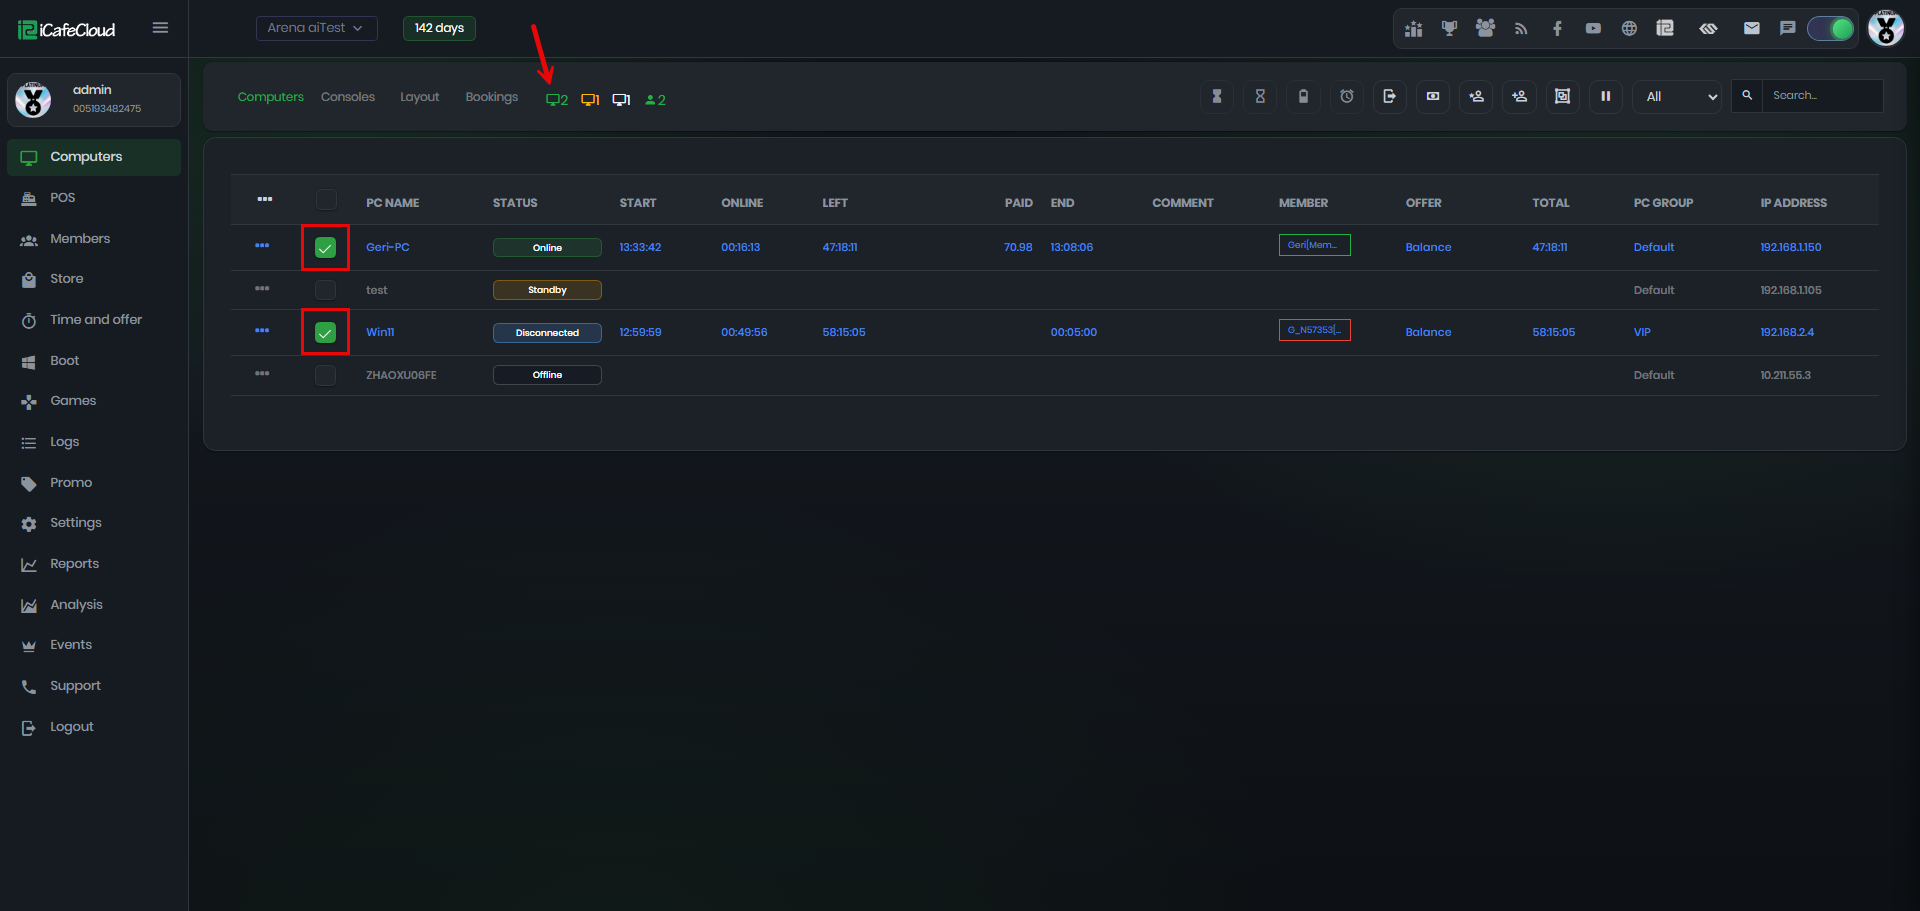
Task: Open Members in the sidebar
Action: 94,239
